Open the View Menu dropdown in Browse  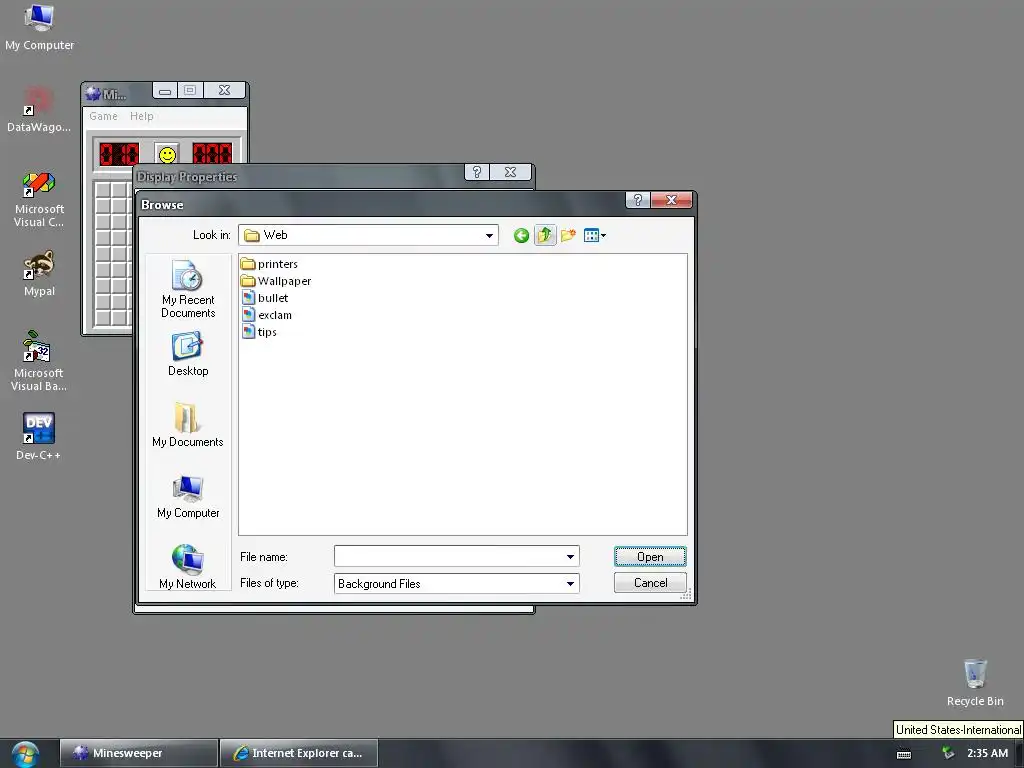pos(594,235)
